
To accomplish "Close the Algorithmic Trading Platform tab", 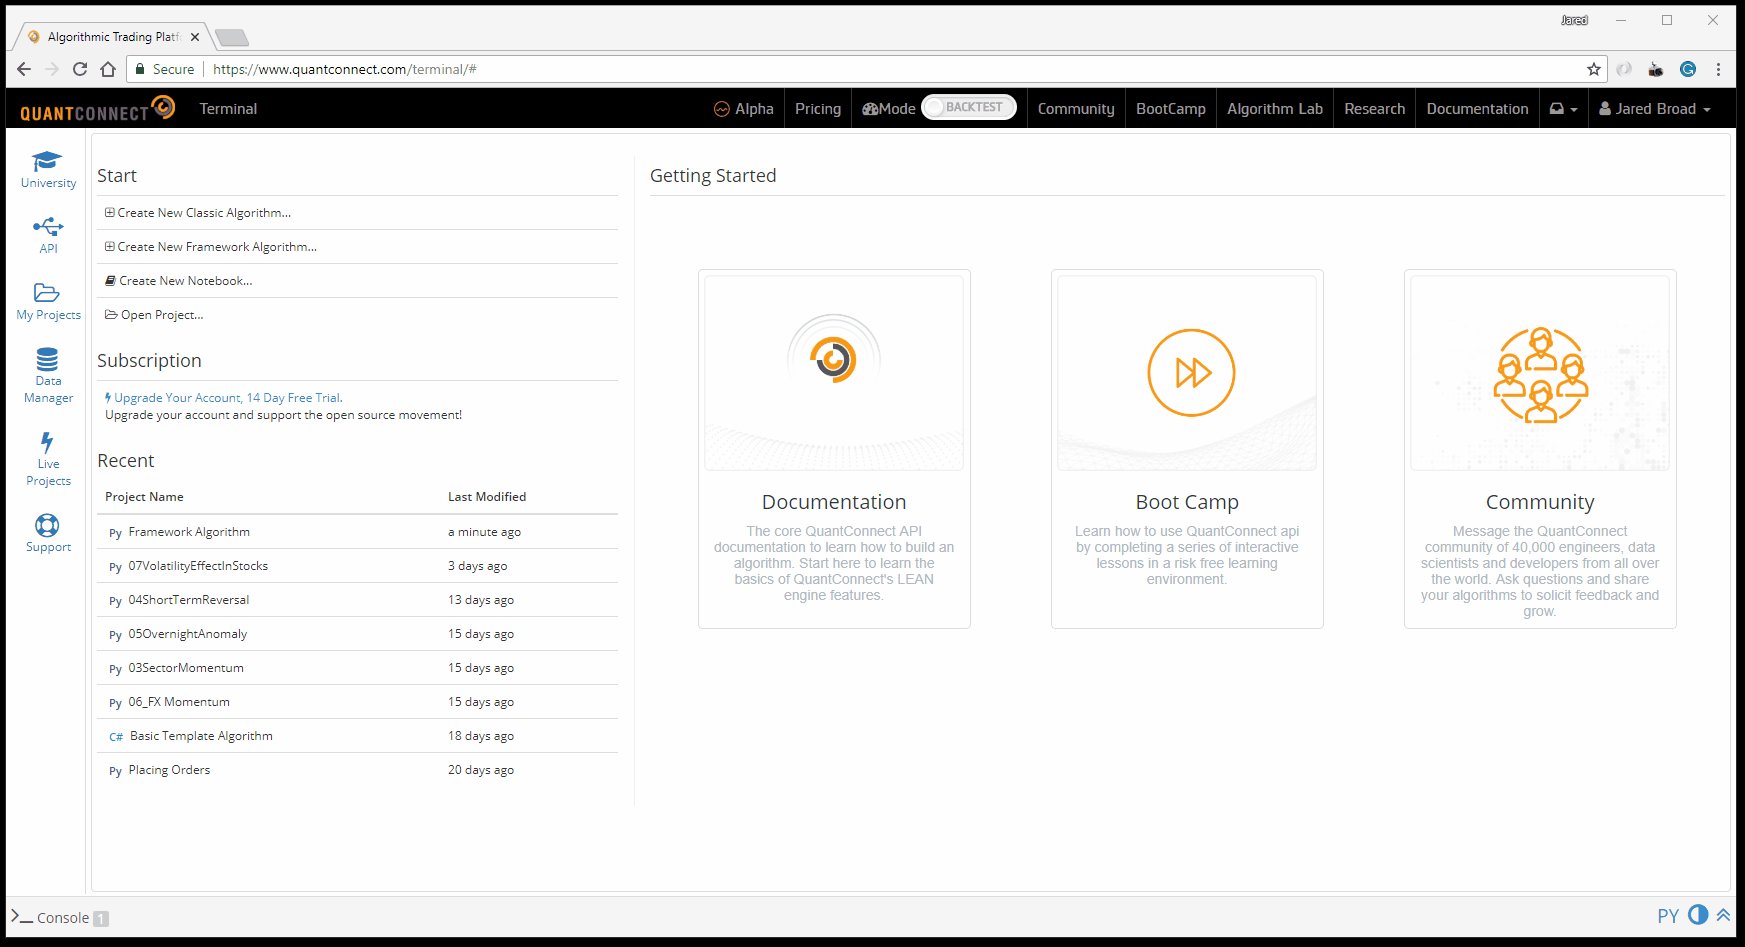I will click(x=195, y=37).
